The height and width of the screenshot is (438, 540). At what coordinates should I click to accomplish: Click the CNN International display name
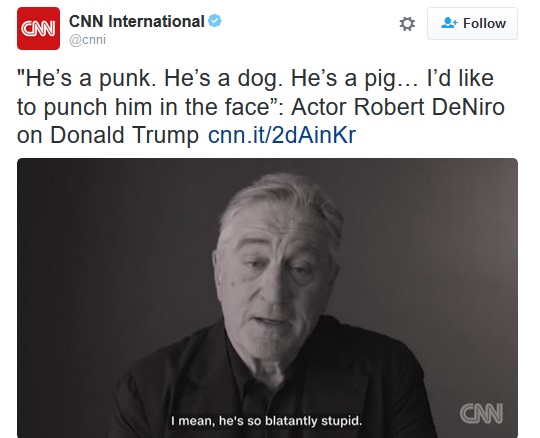[137, 21]
